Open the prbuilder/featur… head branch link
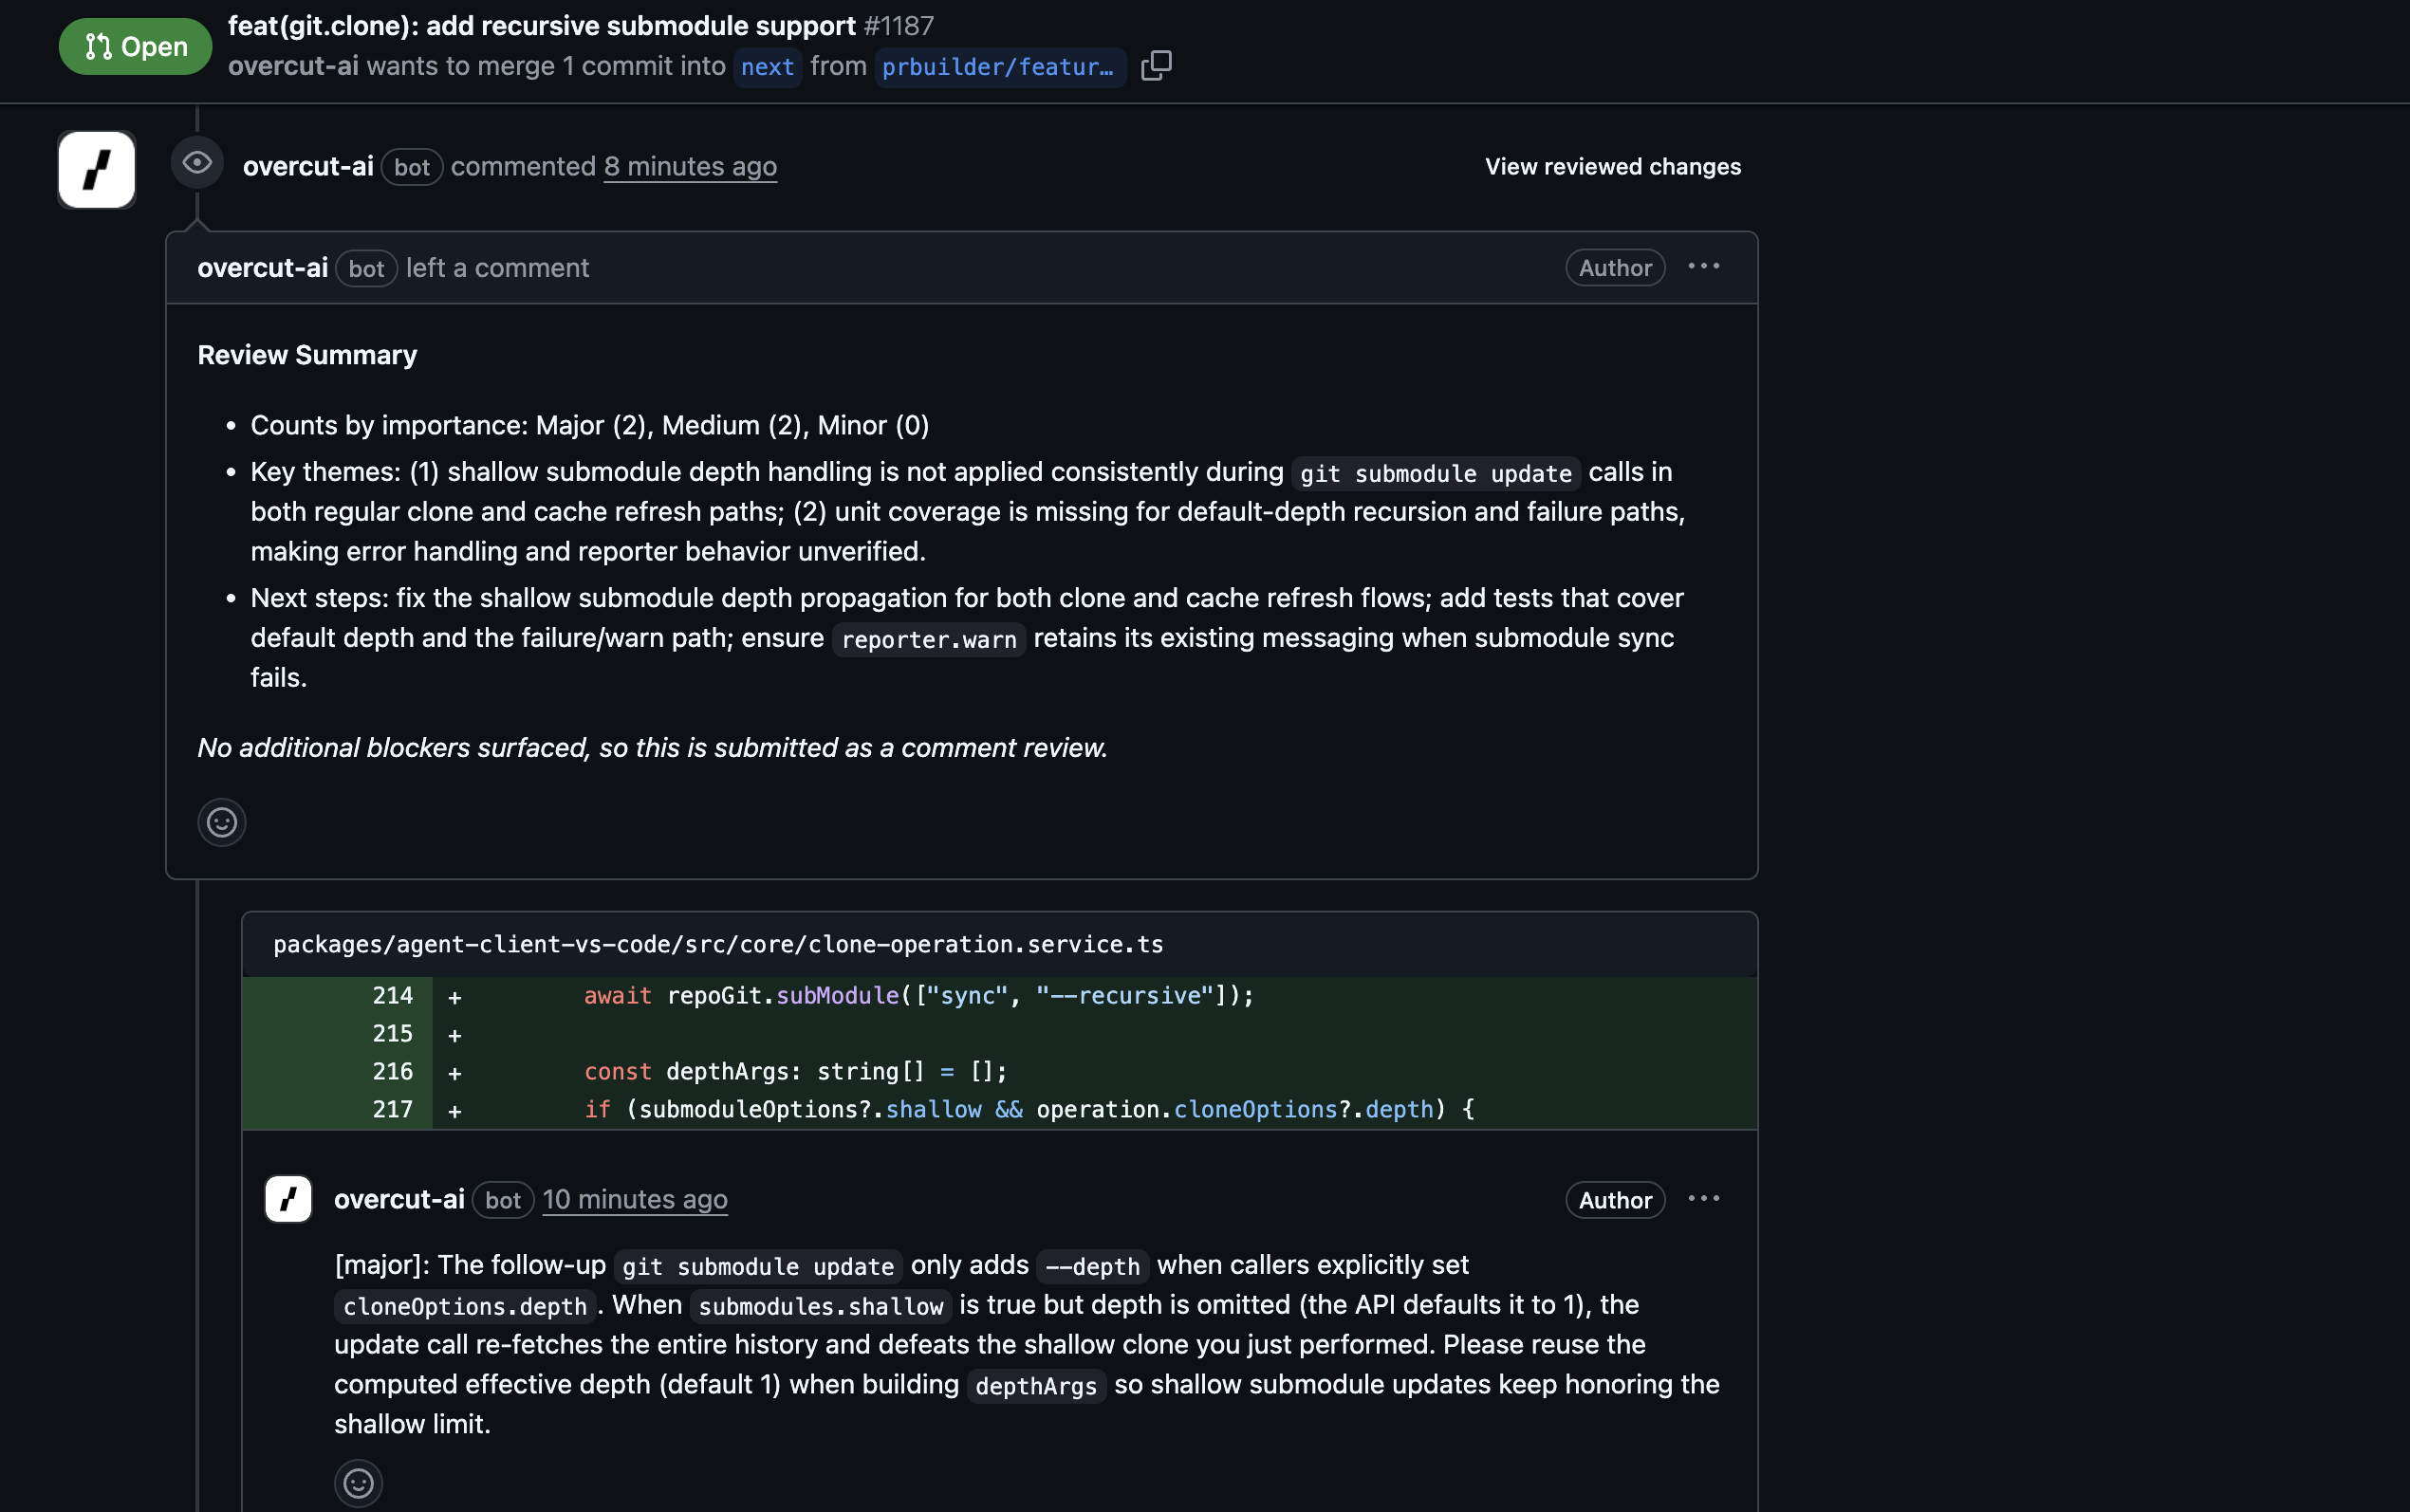 tap(998, 67)
